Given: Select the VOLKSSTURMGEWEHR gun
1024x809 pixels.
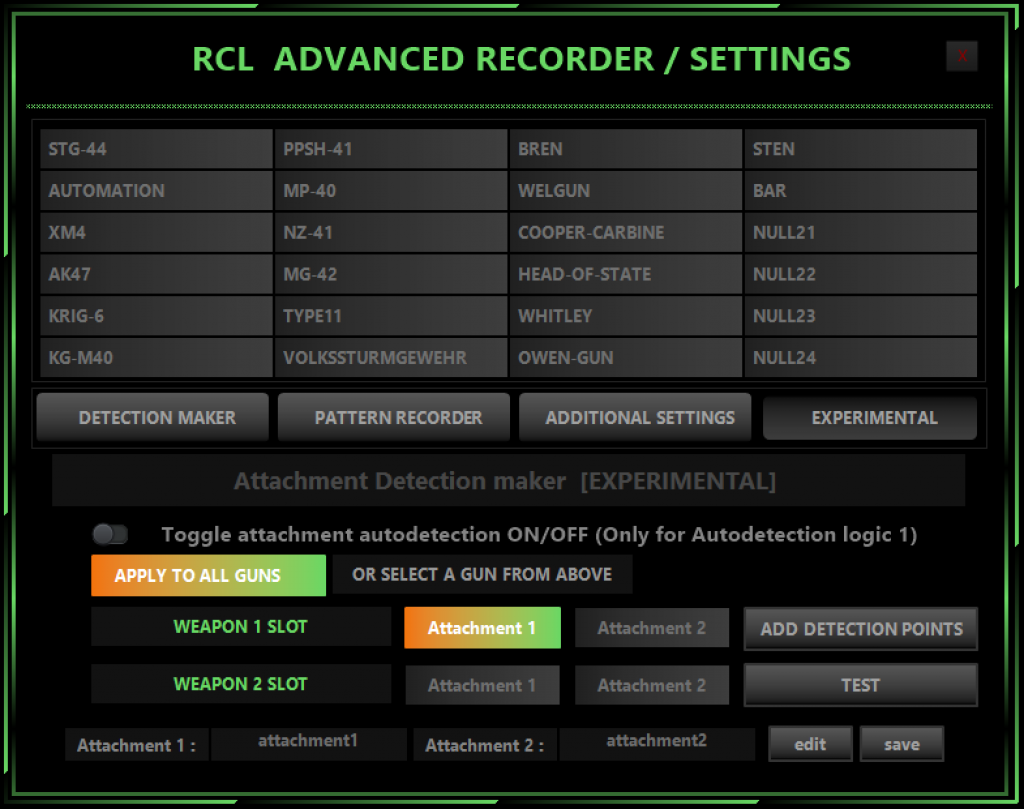Looking at the screenshot, I should (391, 357).
